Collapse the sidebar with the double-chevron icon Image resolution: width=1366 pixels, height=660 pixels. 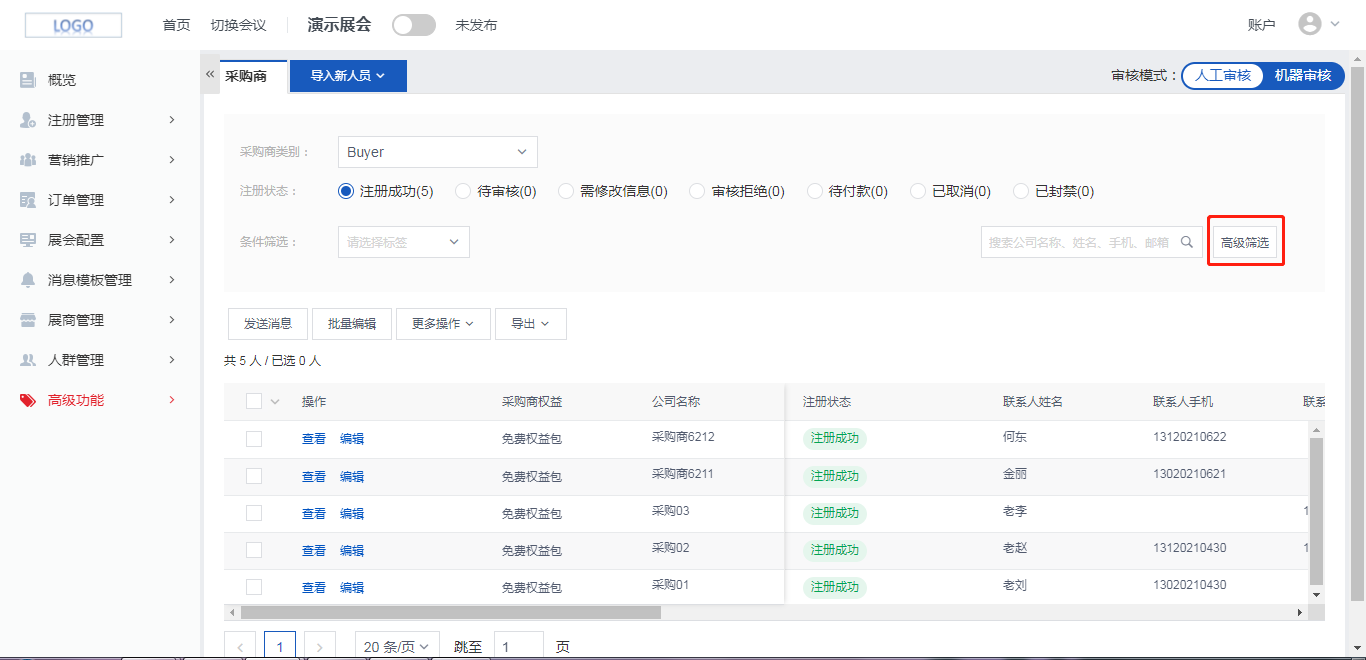pos(210,74)
